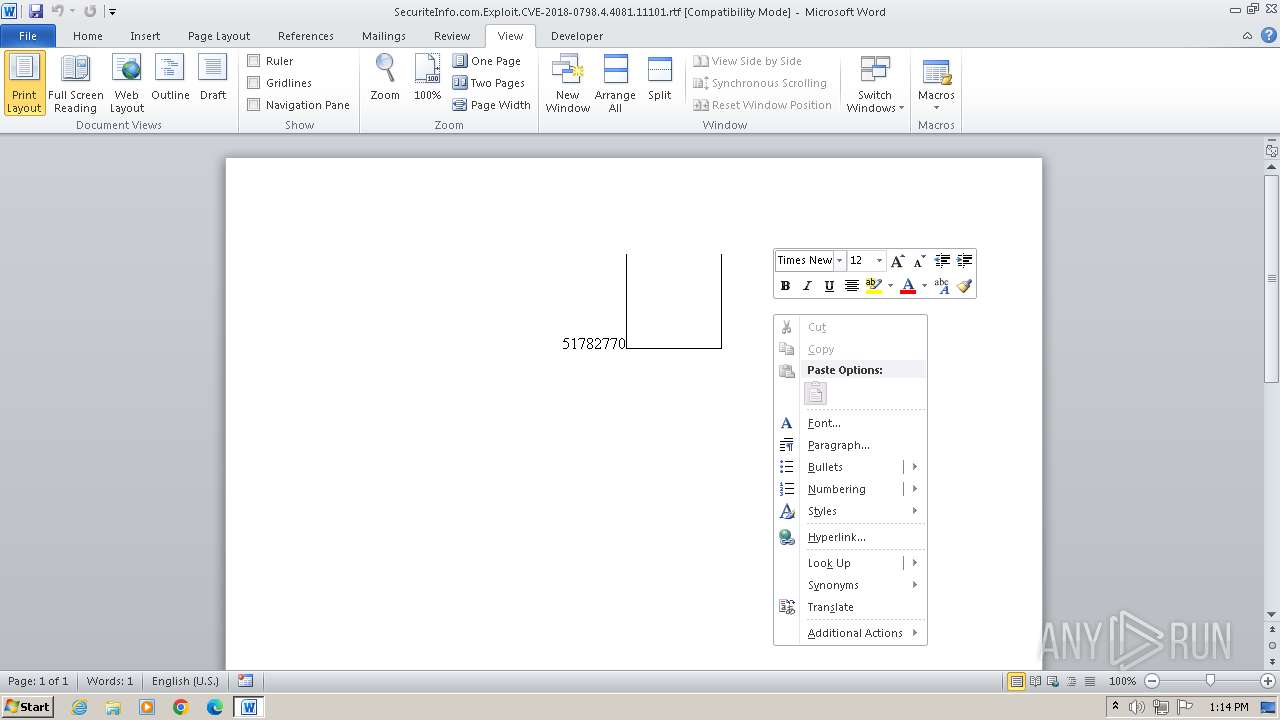
Task: Shrink font size in mini toolbar
Action: coord(919,261)
